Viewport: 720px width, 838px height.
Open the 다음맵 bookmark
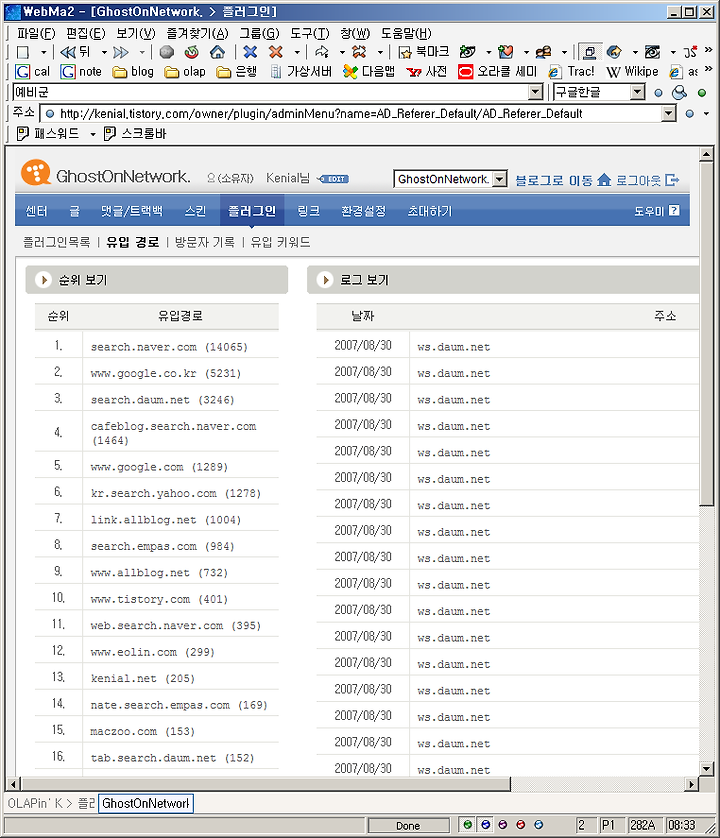pos(369,72)
